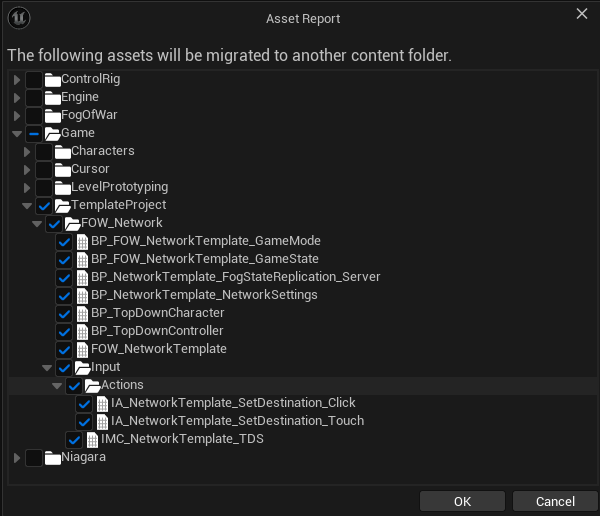The image size is (600, 516).
Task: Click the IA_NetworkTemplate_SetDestination_Touch file icon
Action: [x=102, y=421]
